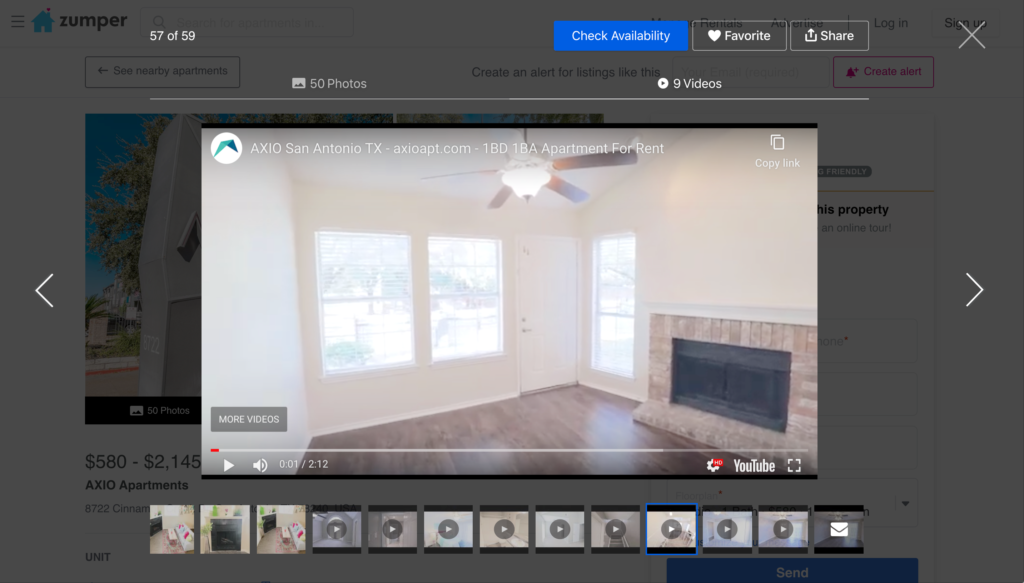The image size is (1024, 583).
Task: Open video on YouTube logo
Action: (754, 465)
